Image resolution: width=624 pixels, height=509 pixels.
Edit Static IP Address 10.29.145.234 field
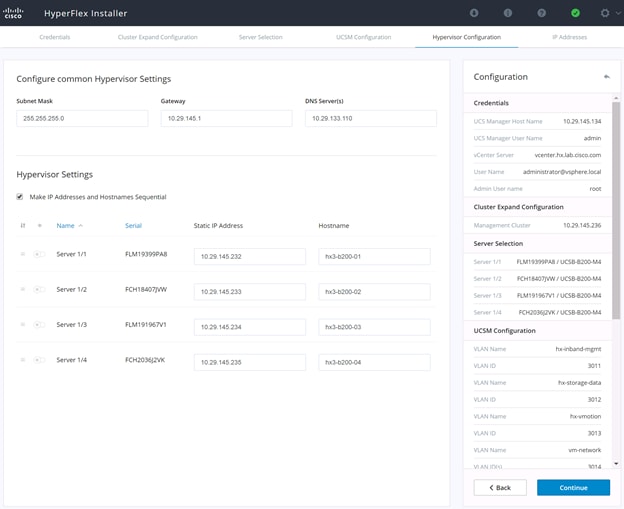tap(250, 327)
